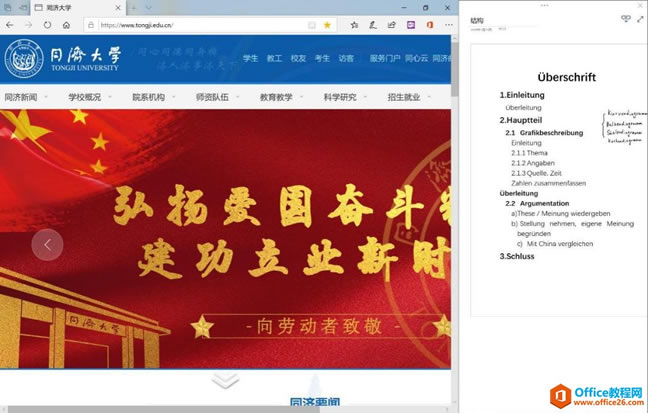
Task: Click the 2.2 Argumentation line
Action: click(x=537, y=203)
